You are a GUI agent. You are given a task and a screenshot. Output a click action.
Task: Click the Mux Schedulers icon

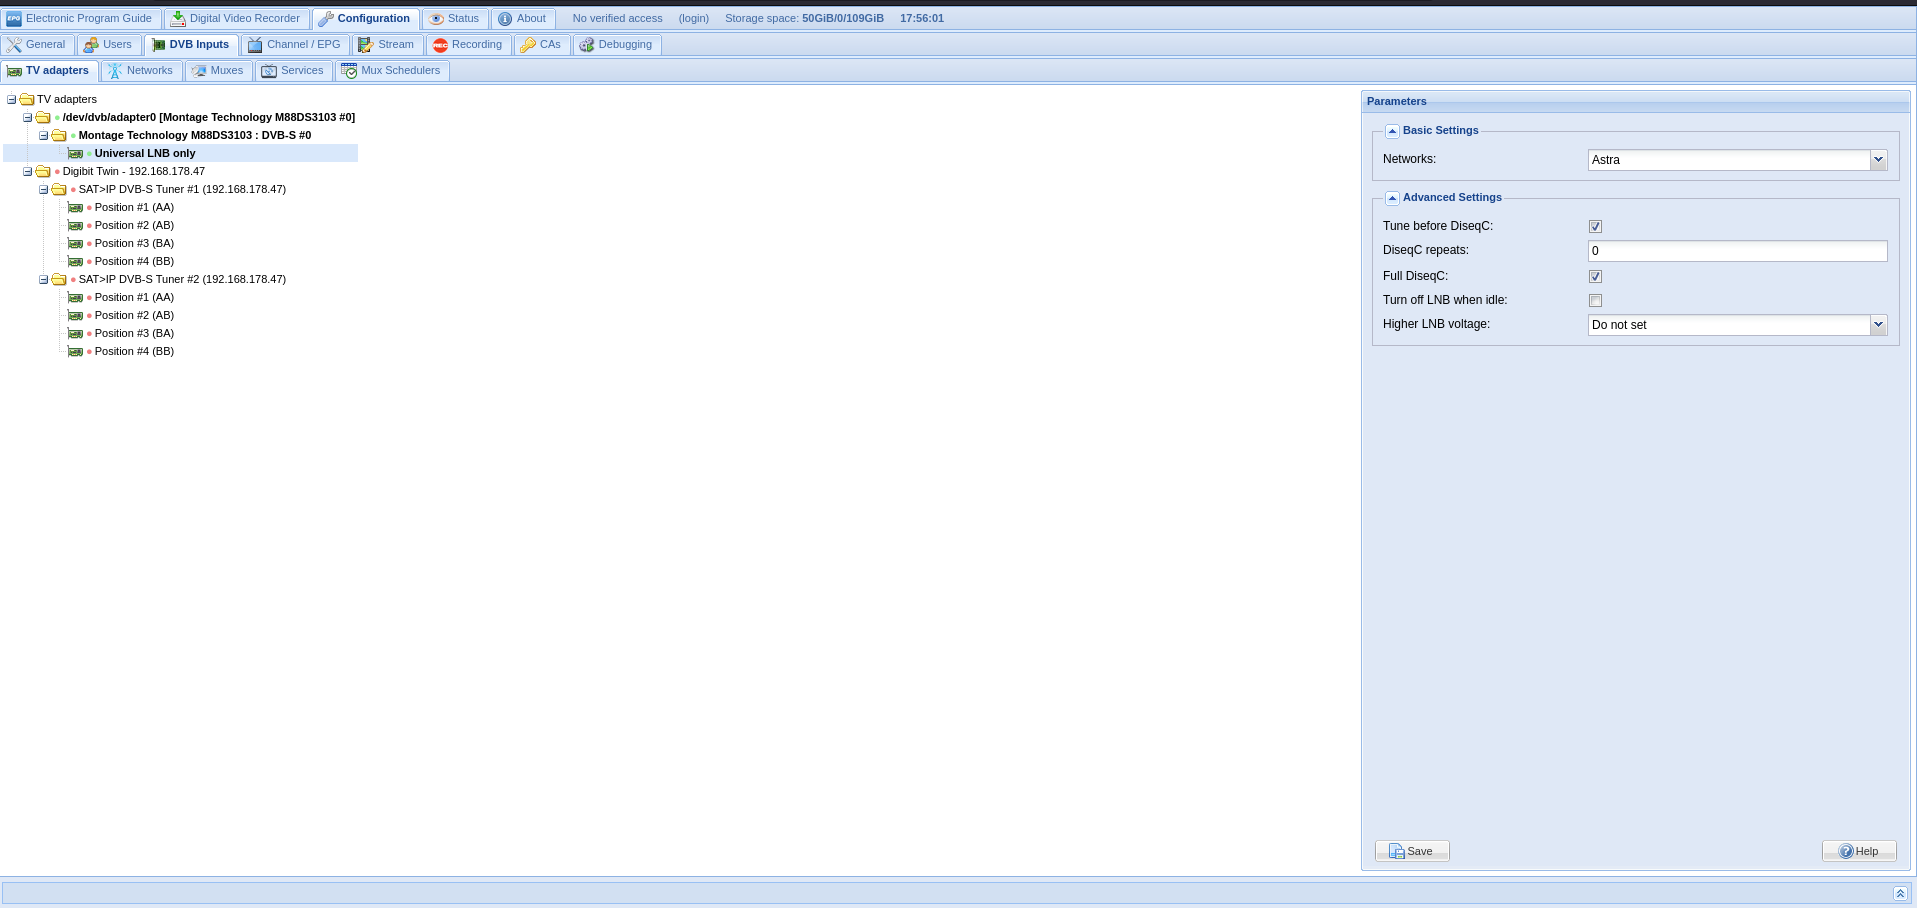pyautogui.click(x=349, y=71)
